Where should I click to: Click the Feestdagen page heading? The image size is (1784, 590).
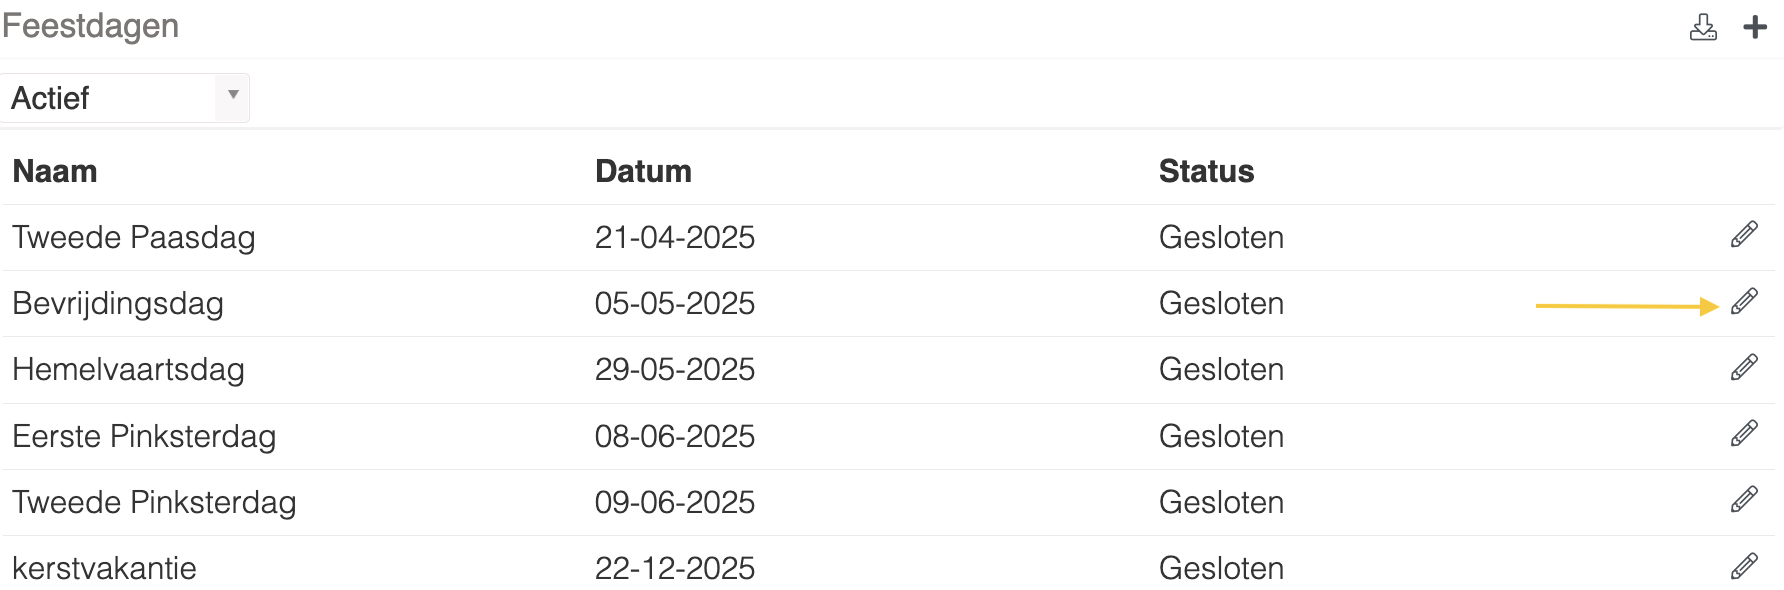[90, 26]
